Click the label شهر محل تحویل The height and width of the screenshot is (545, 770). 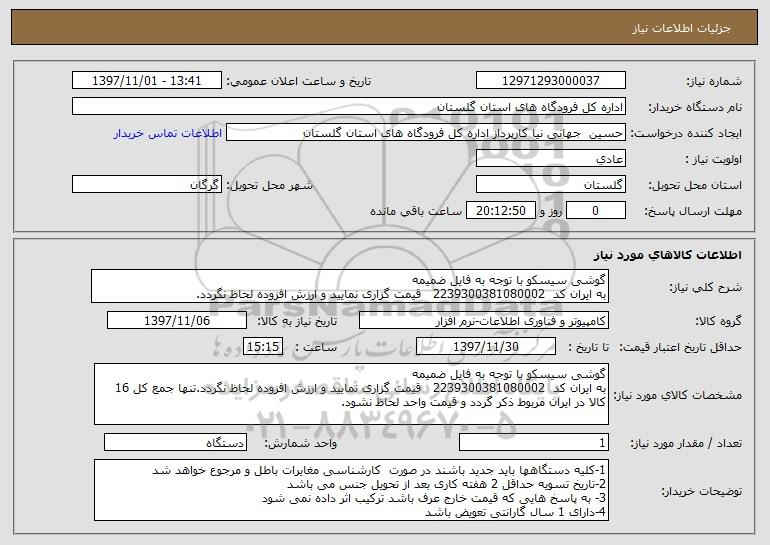pos(269,185)
